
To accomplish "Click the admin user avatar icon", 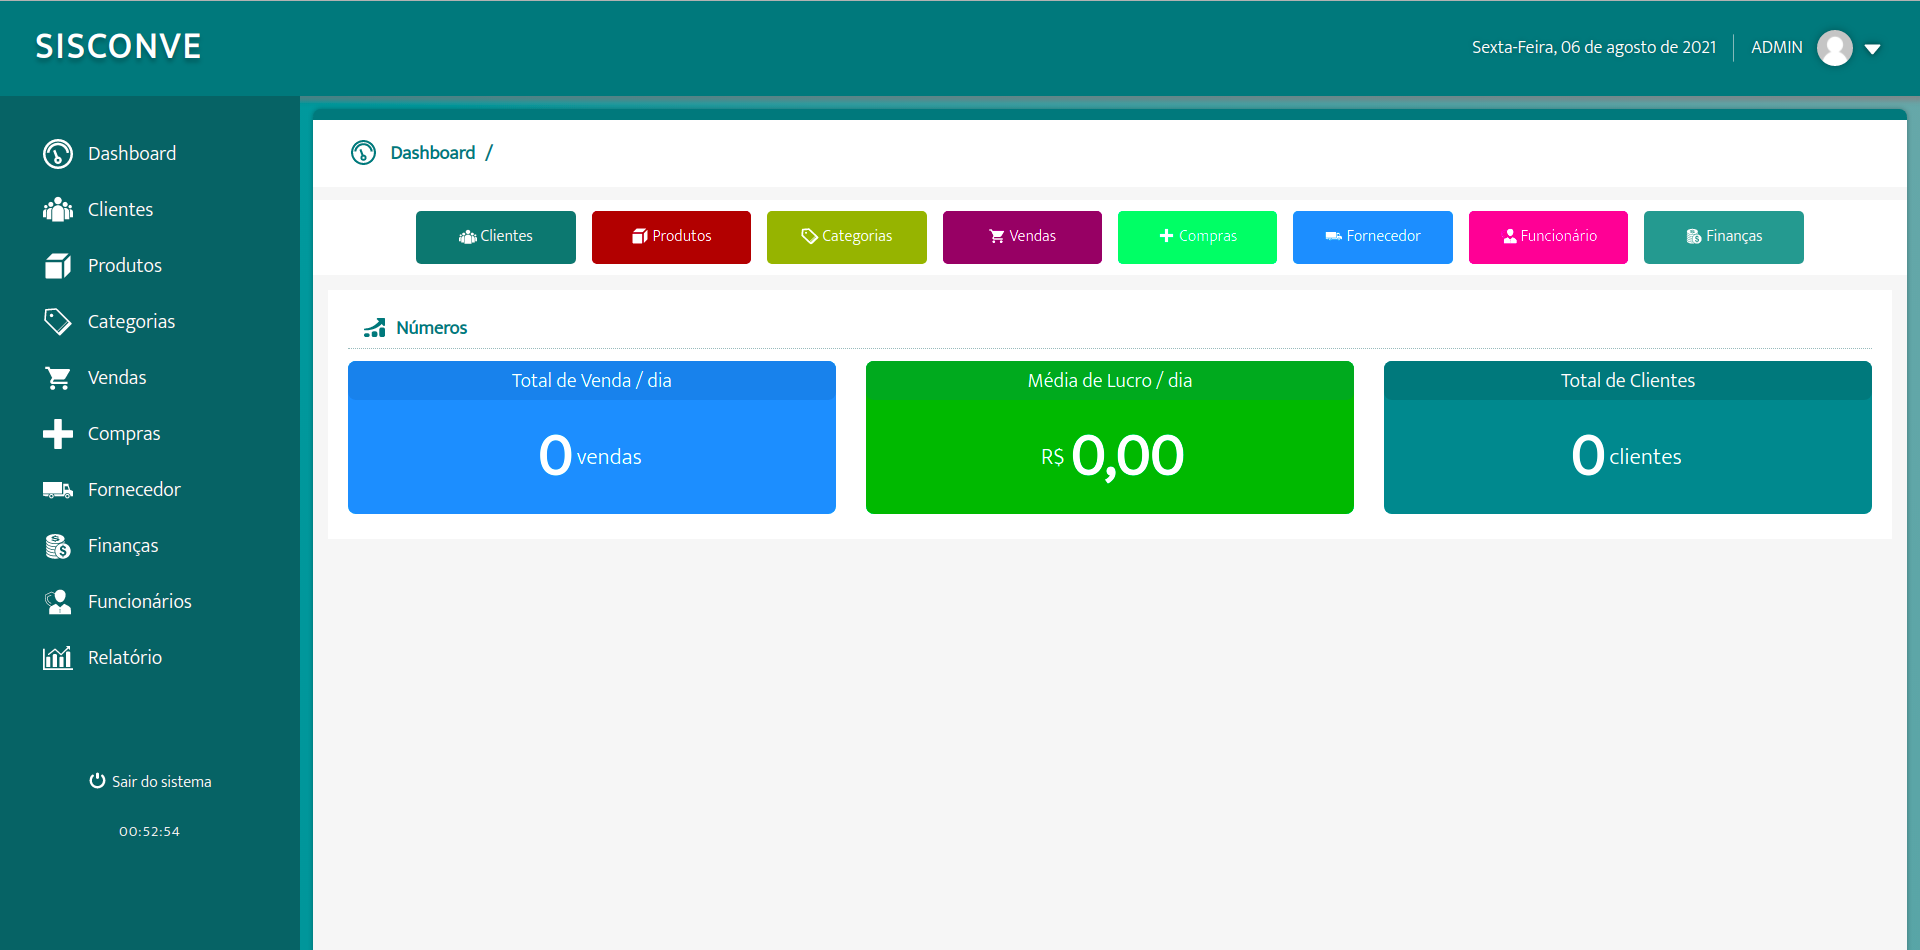I will pyautogui.click(x=1834, y=48).
